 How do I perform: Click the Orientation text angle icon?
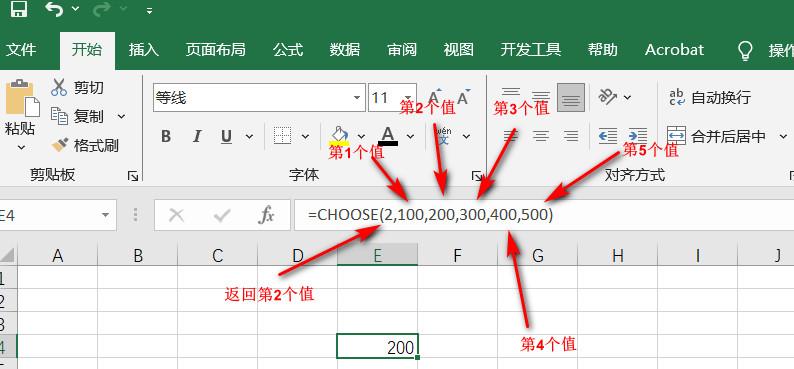pos(607,97)
